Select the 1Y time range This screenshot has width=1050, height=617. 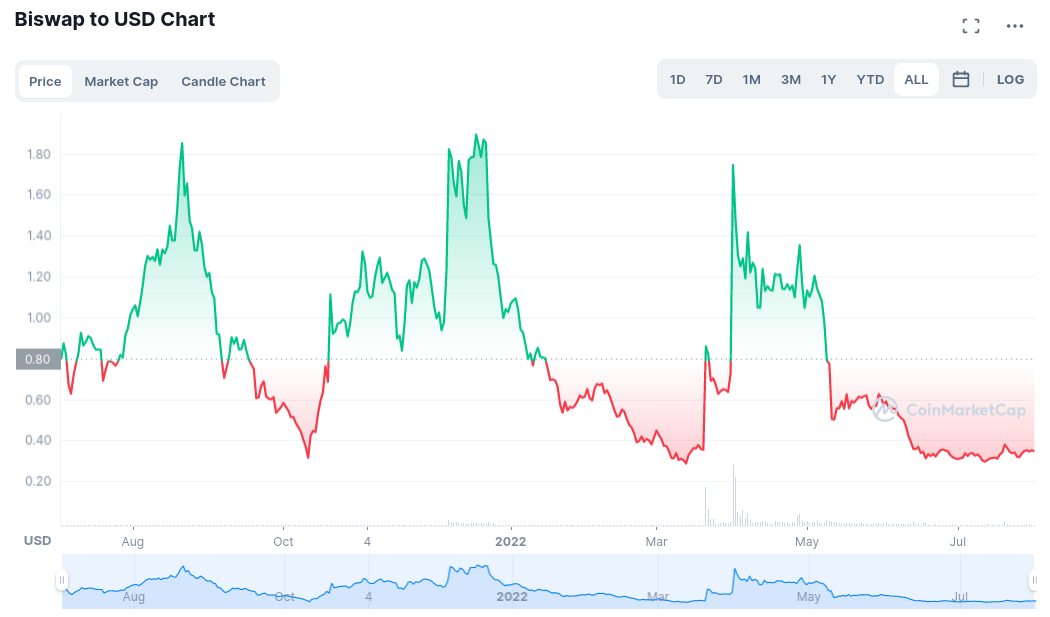828,79
